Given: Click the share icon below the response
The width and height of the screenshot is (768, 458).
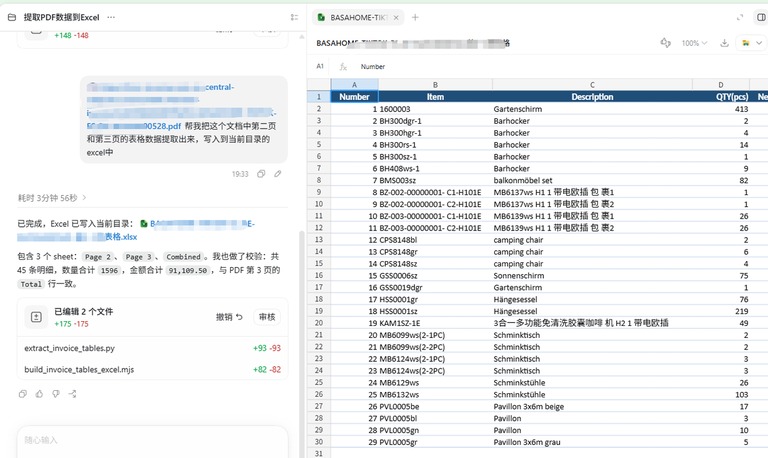Looking at the screenshot, I should coord(72,394).
